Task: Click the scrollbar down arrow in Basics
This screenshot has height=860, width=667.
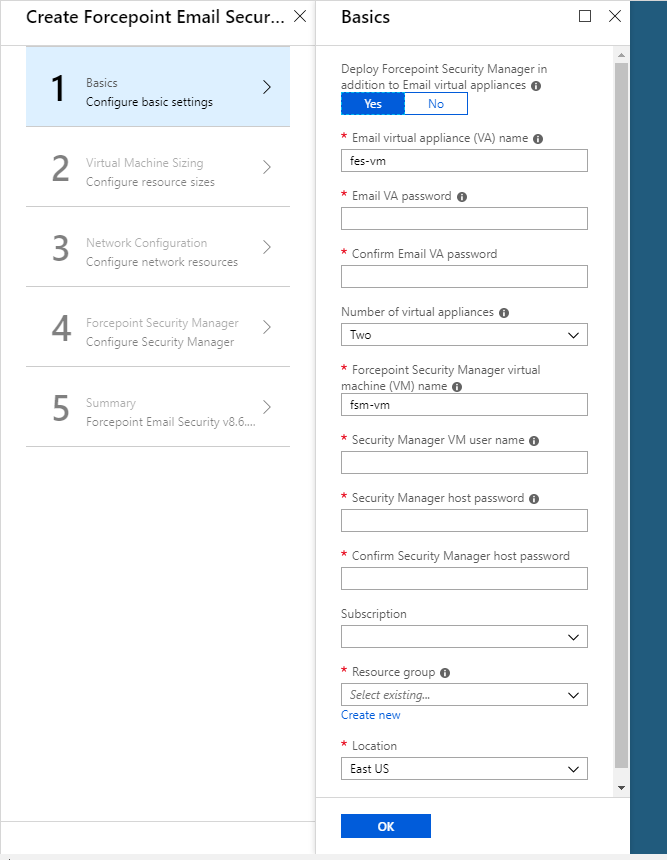Action: point(621,788)
